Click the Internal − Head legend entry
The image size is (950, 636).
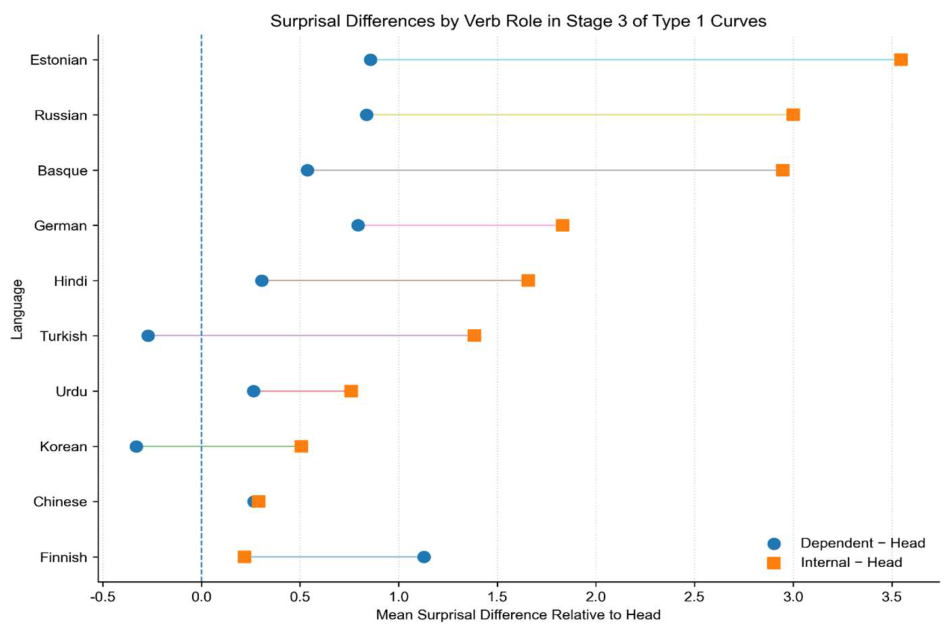[x=834, y=563]
